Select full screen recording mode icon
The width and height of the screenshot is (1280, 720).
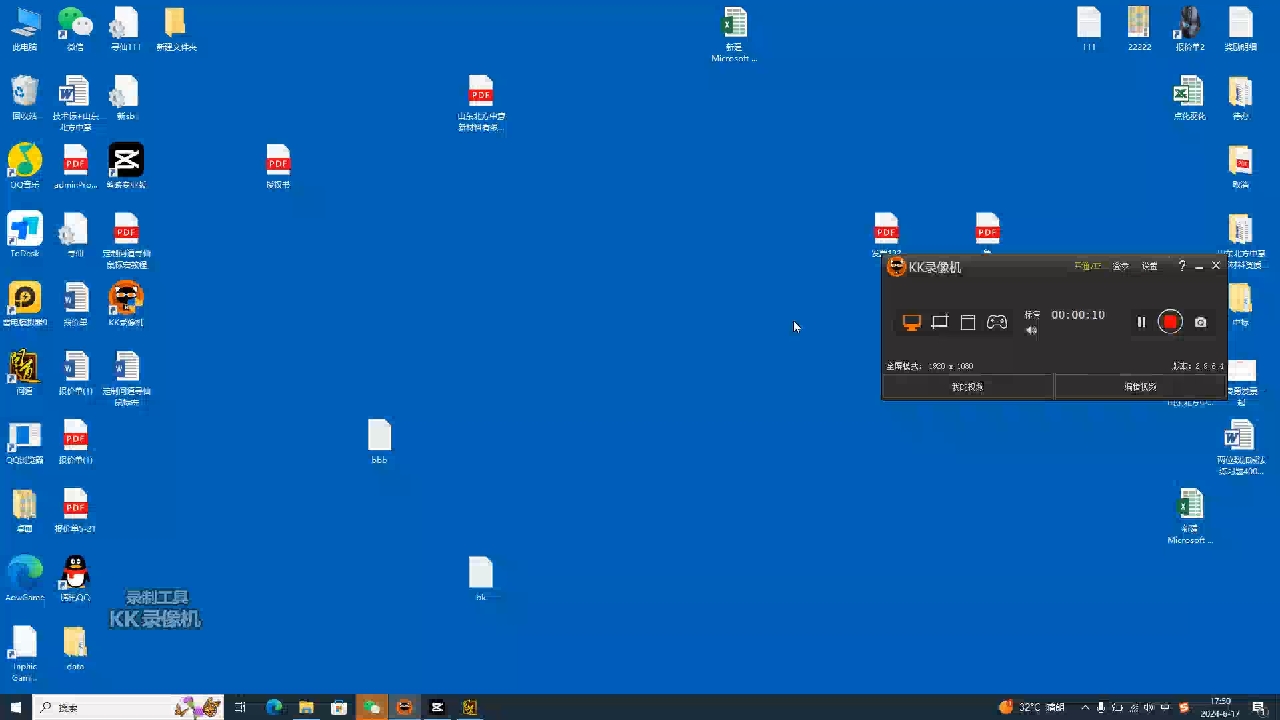coord(911,322)
